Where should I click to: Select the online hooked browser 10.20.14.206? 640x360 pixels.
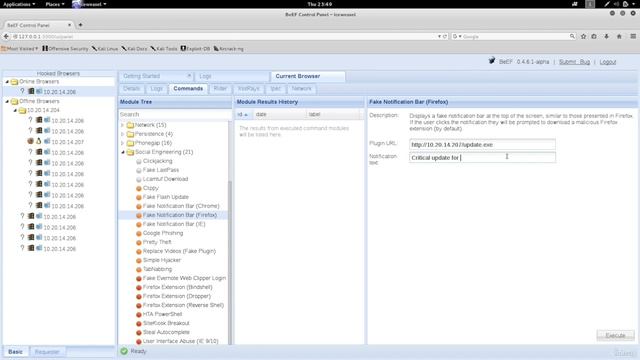[59, 92]
